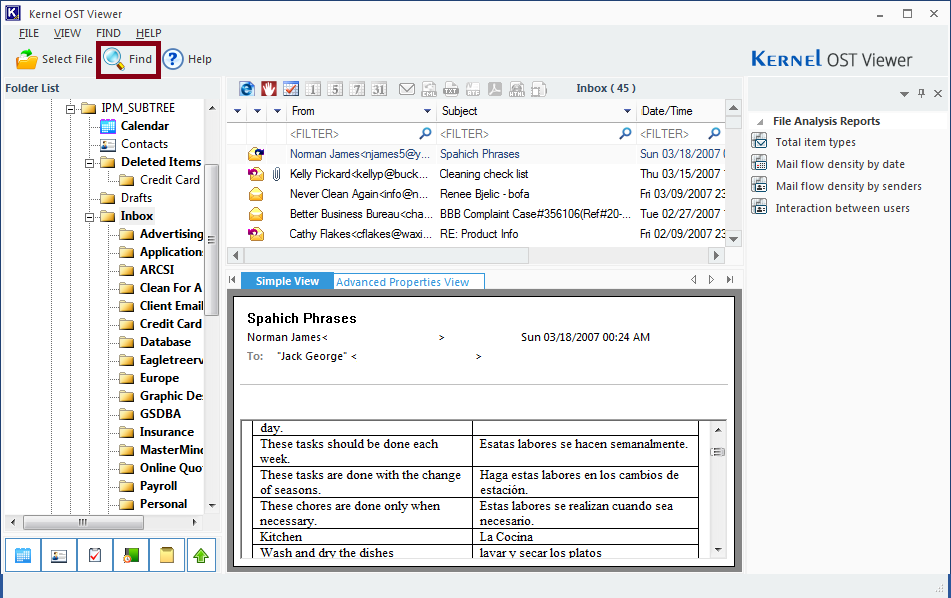
Task: Click the envelope MSG save icon
Action: click(x=407, y=89)
